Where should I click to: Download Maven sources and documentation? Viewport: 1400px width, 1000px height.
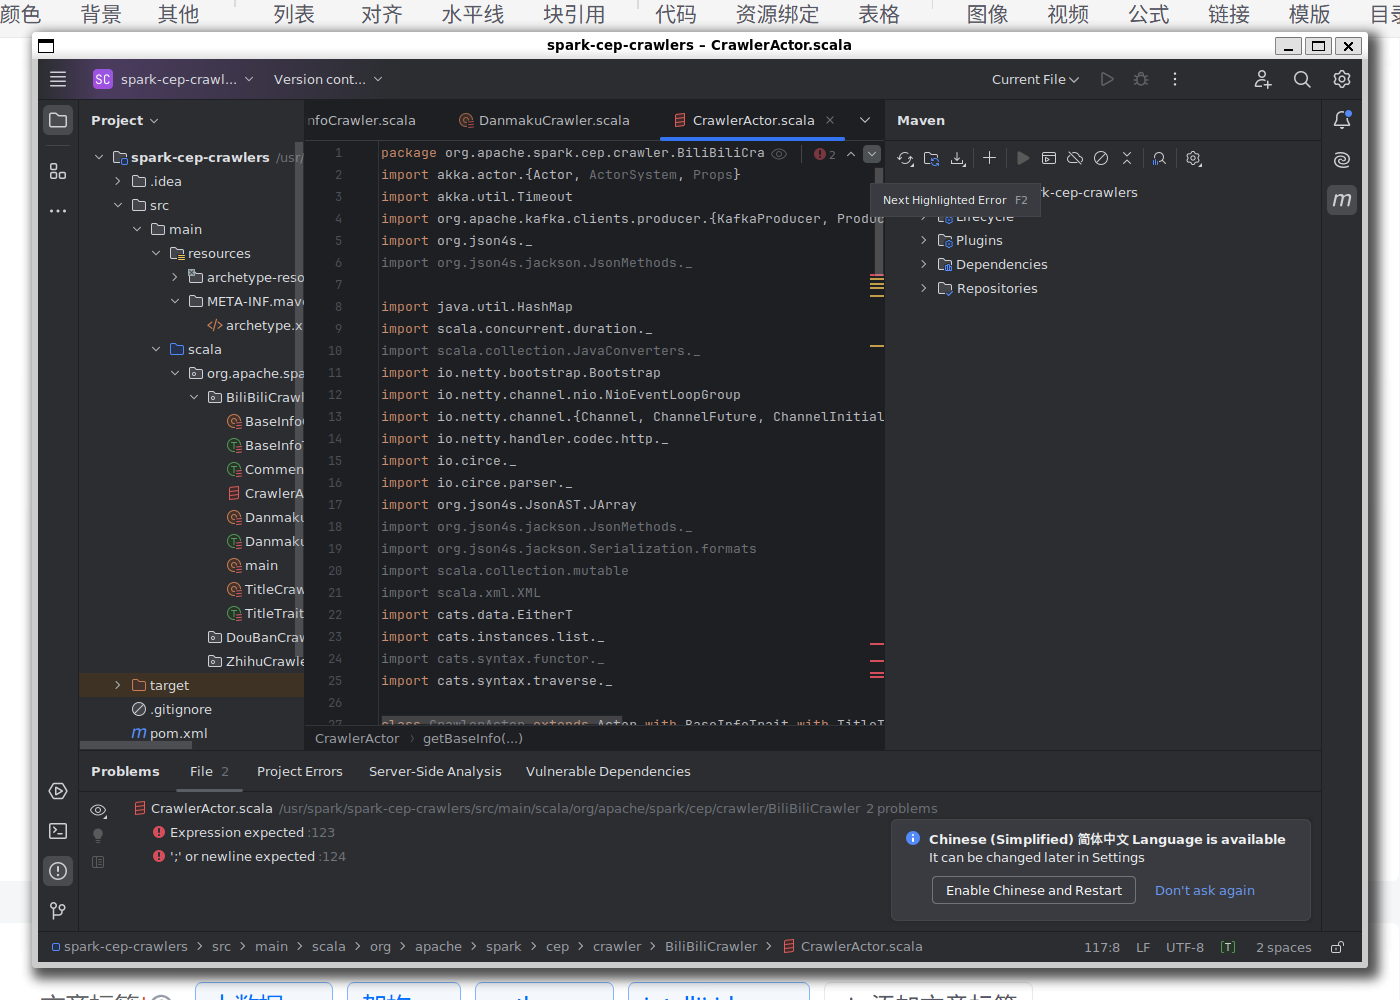958,158
